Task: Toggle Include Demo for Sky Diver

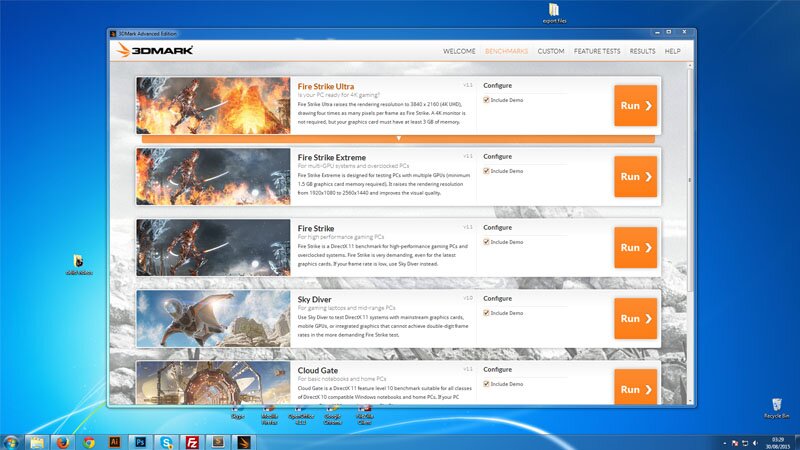Action: point(486,313)
